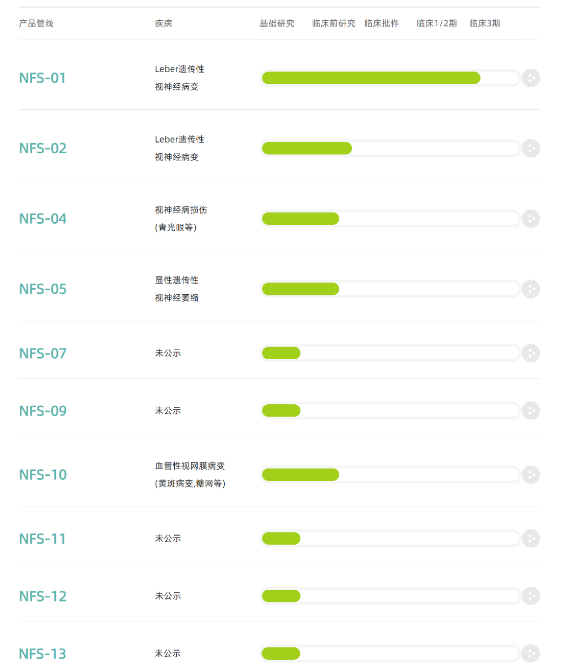The width and height of the screenshot is (571, 671).
Task: Click the 临床前研究 column header
Action: [x=333, y=24]
